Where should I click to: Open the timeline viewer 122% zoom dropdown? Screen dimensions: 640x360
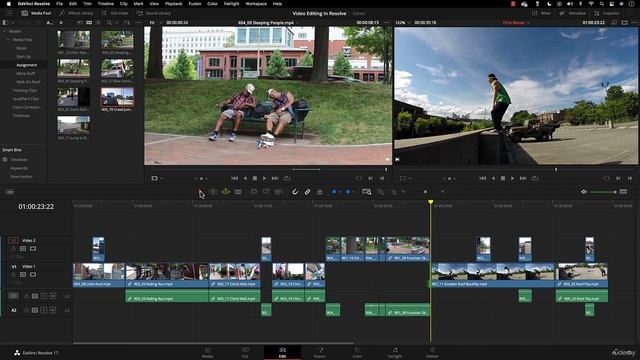(x=402, y=22)
